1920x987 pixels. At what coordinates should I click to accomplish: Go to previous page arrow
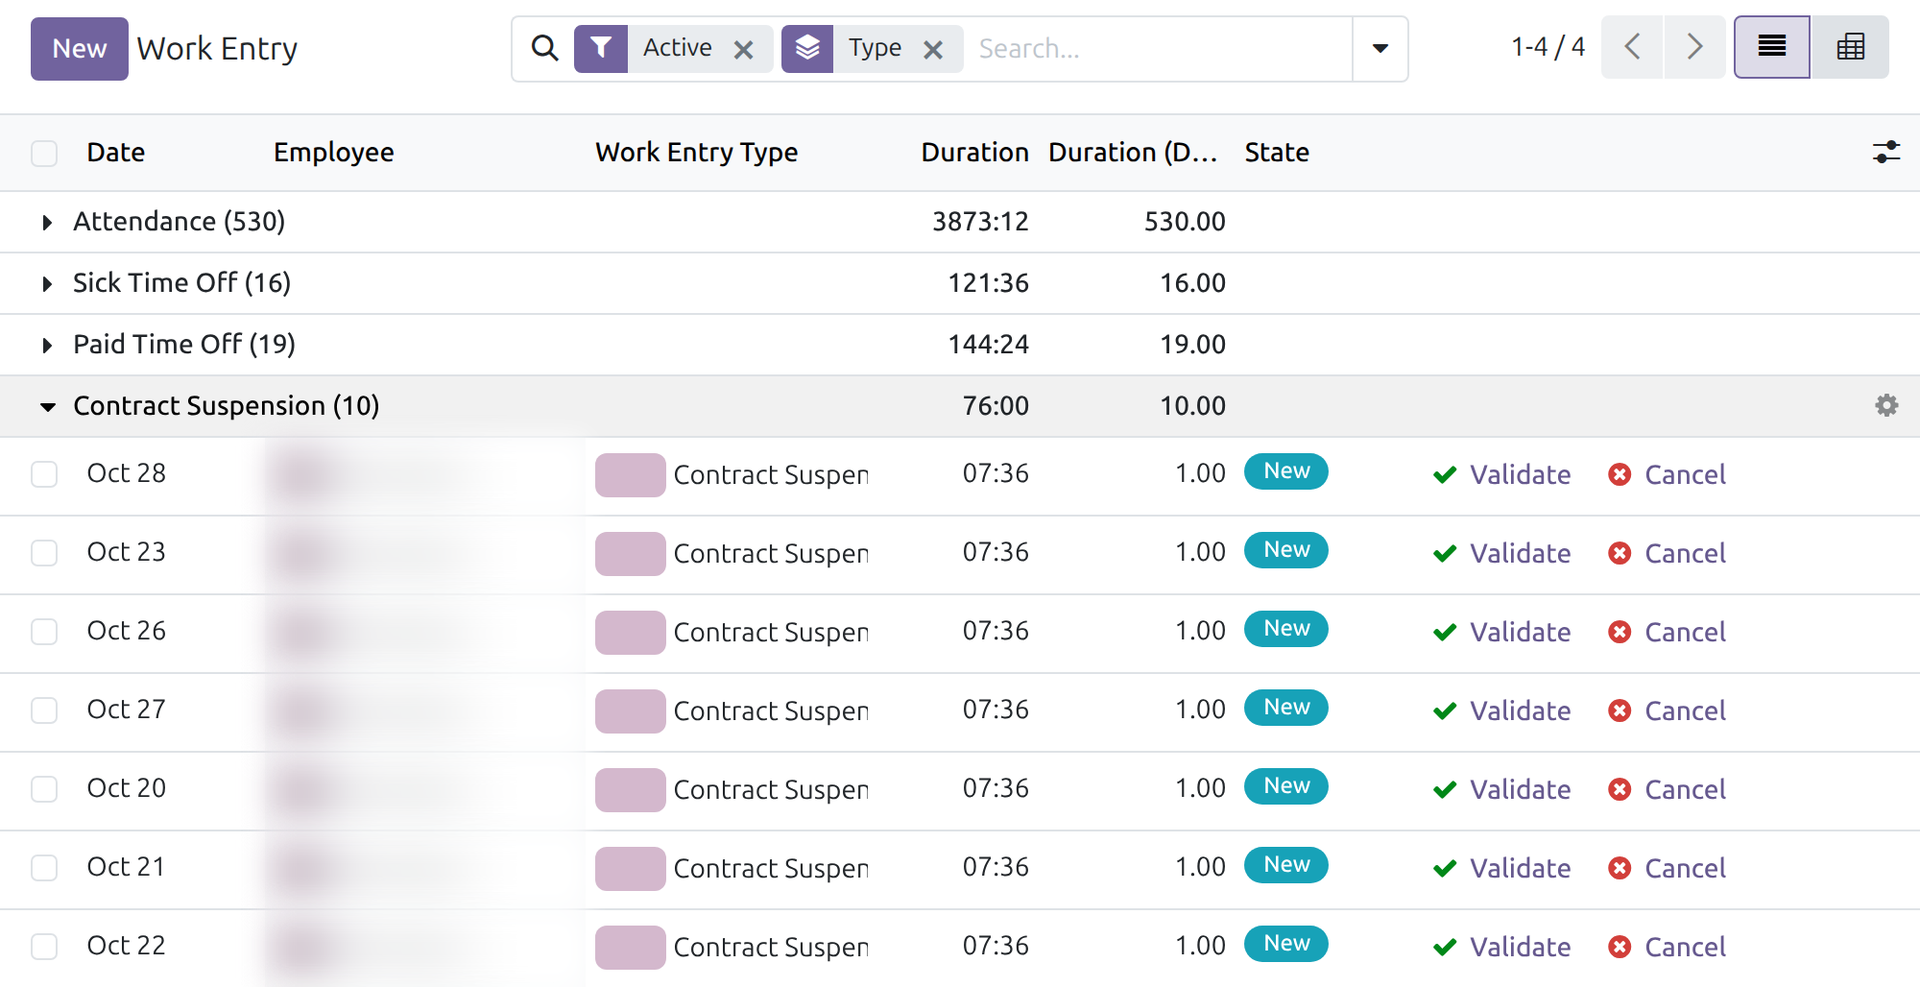[x=1632, y=47]
